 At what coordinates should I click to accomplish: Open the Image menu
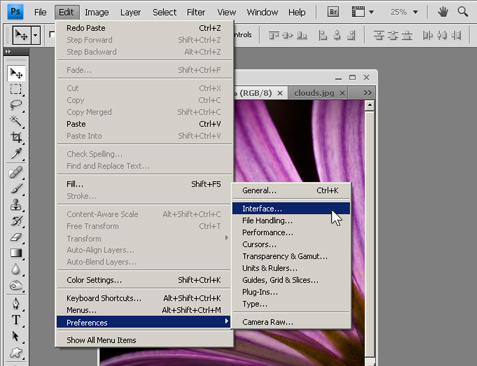click(97, 12)
